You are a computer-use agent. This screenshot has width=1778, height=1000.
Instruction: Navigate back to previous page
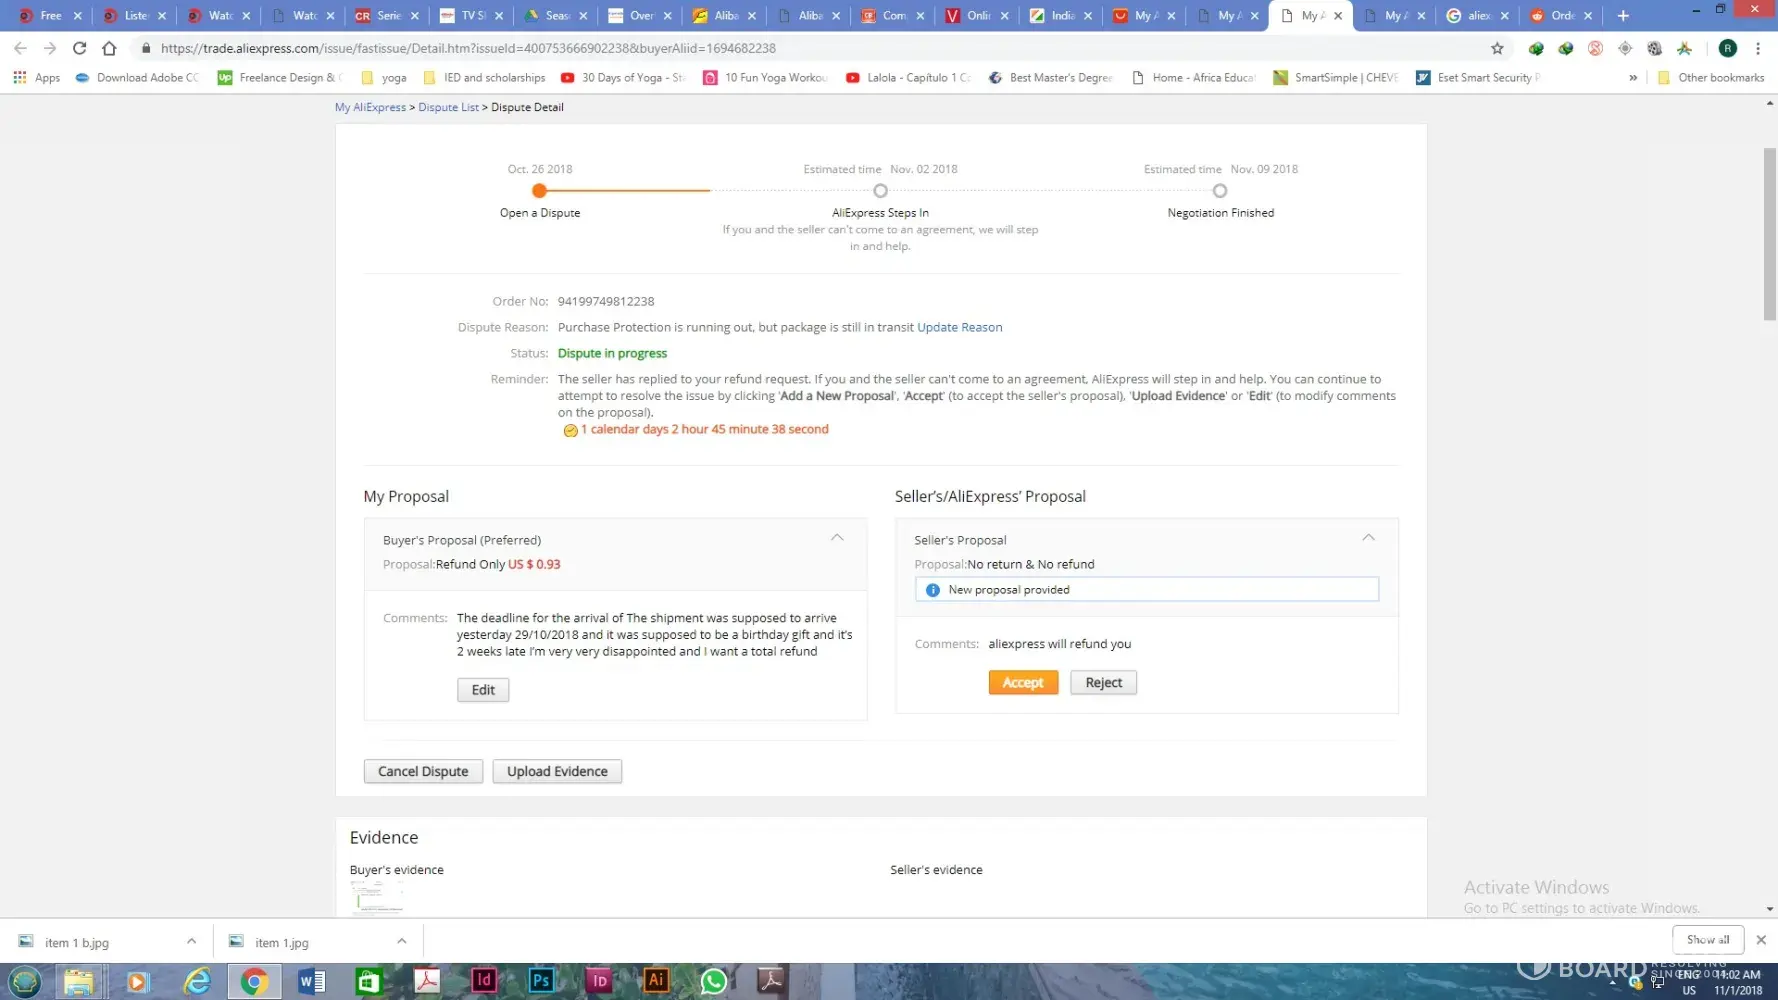coord(20,48)
